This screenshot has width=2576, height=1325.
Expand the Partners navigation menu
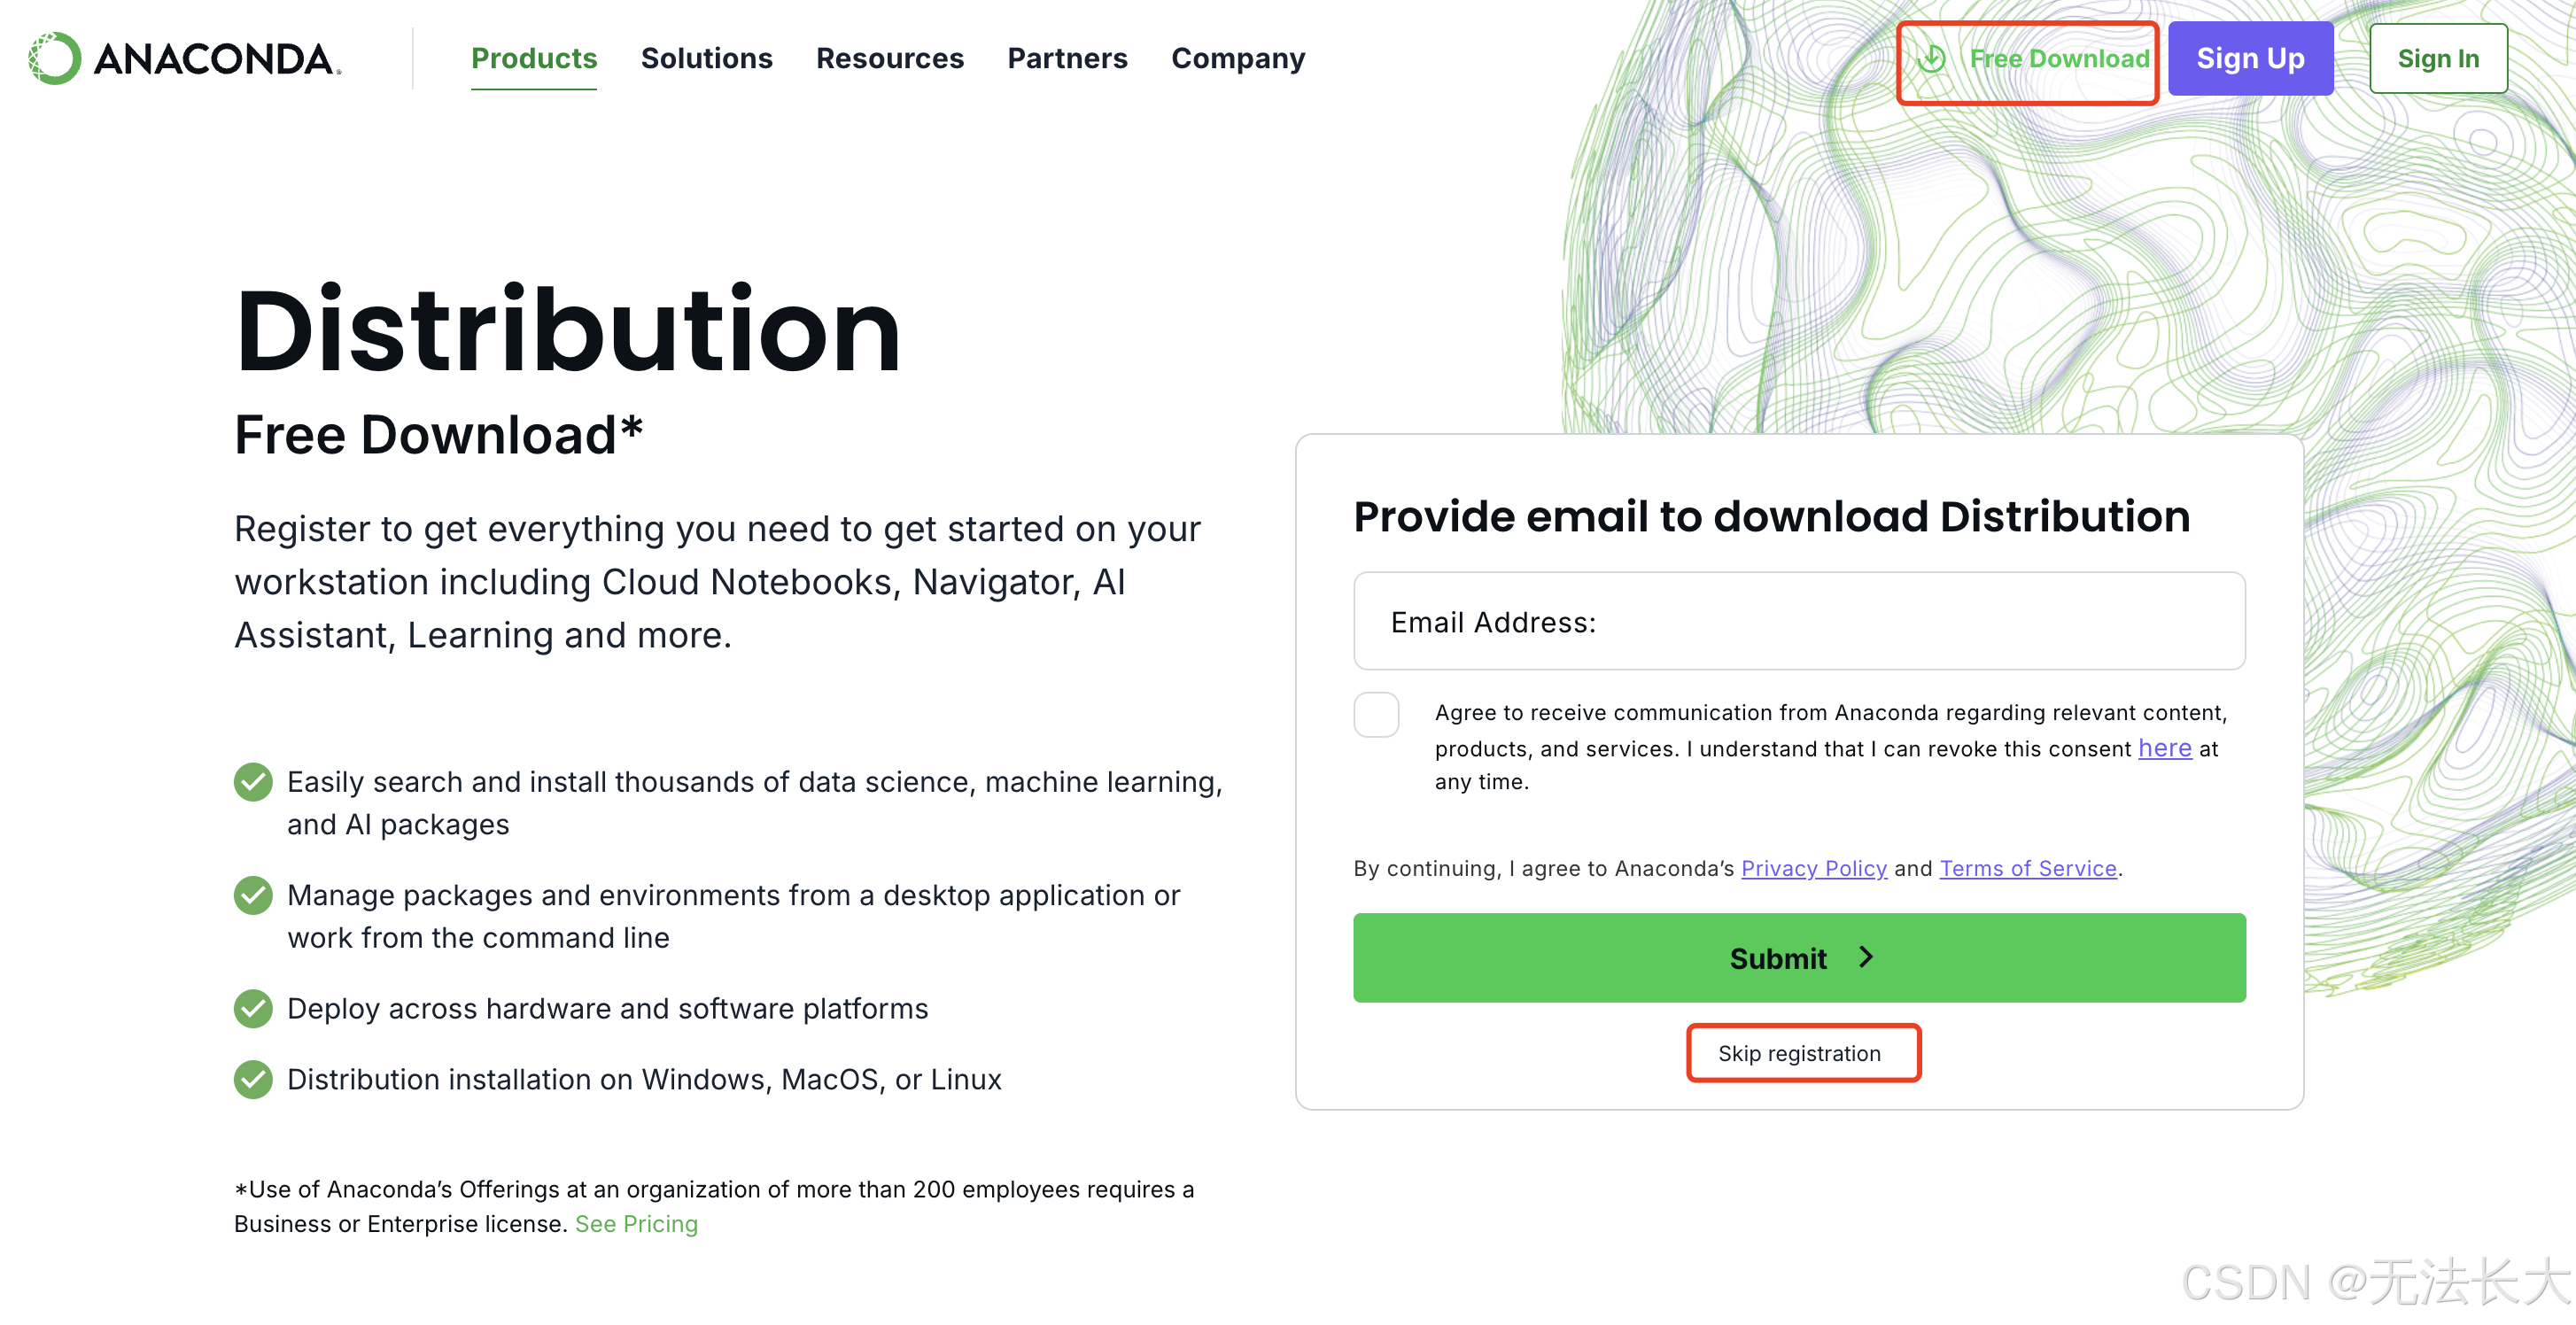point(1067,59)
